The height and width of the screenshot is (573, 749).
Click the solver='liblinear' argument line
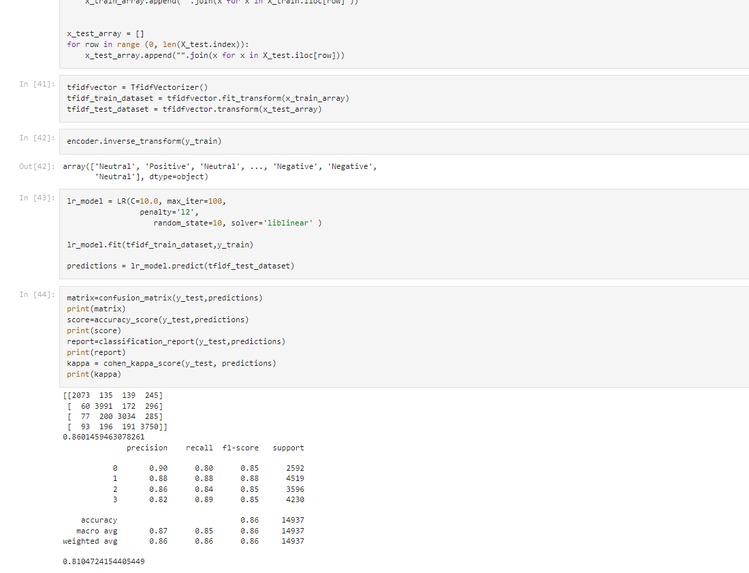coord(237,223)
